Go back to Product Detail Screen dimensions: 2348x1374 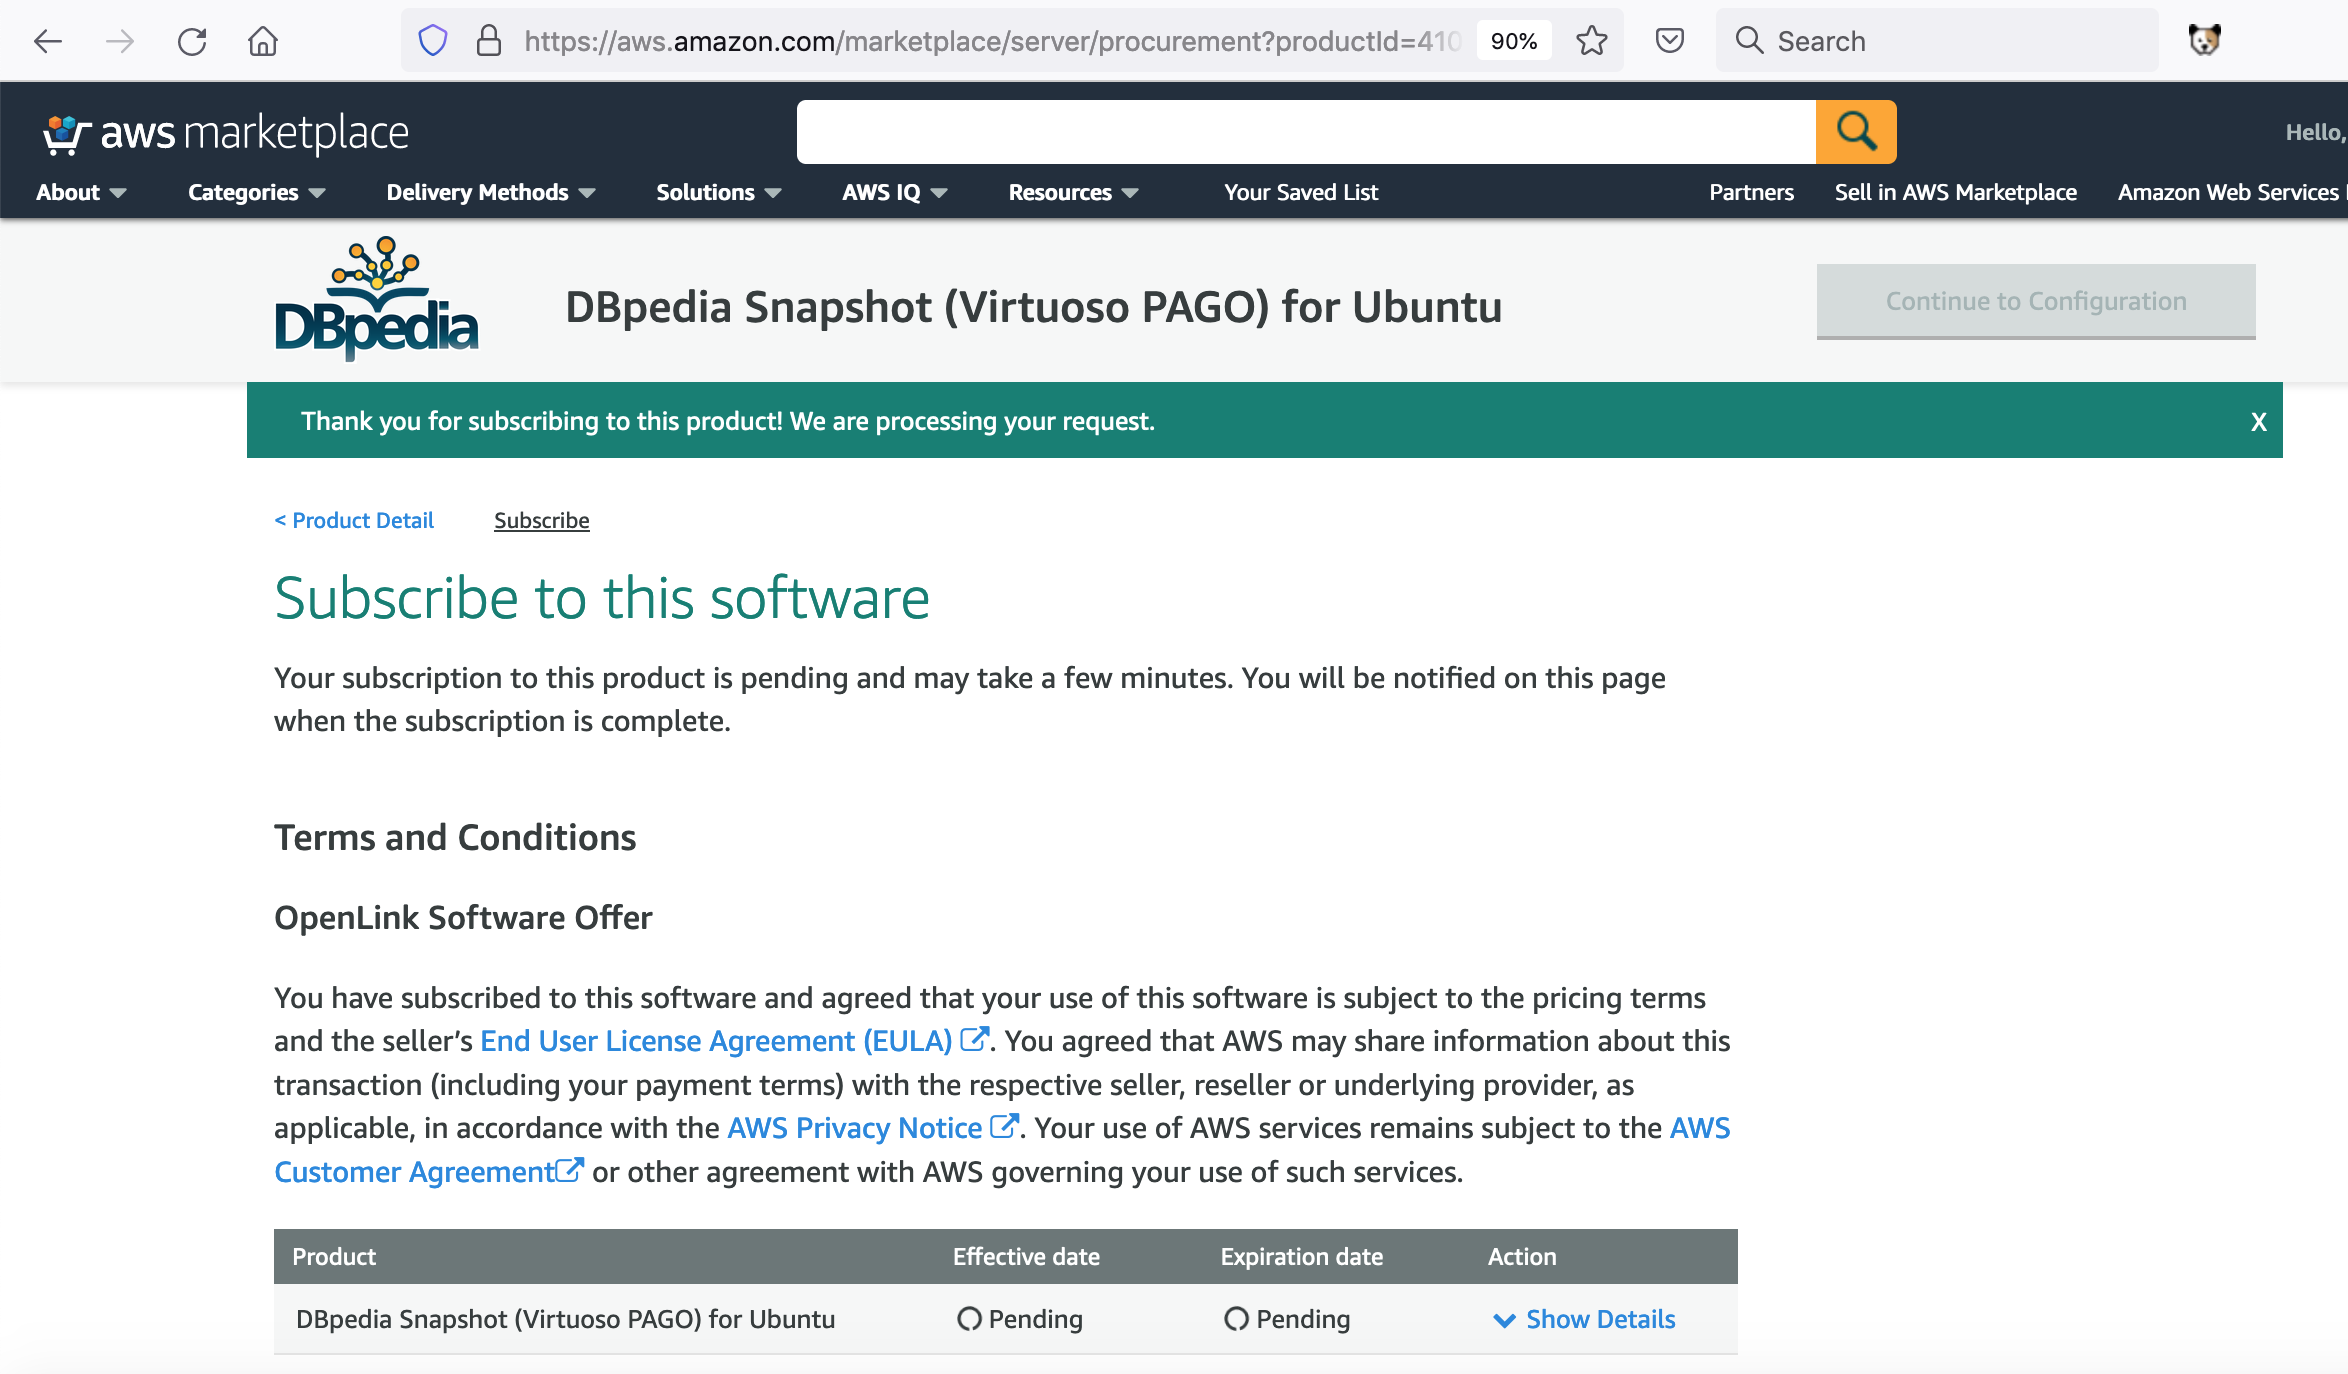click(354, 520)
